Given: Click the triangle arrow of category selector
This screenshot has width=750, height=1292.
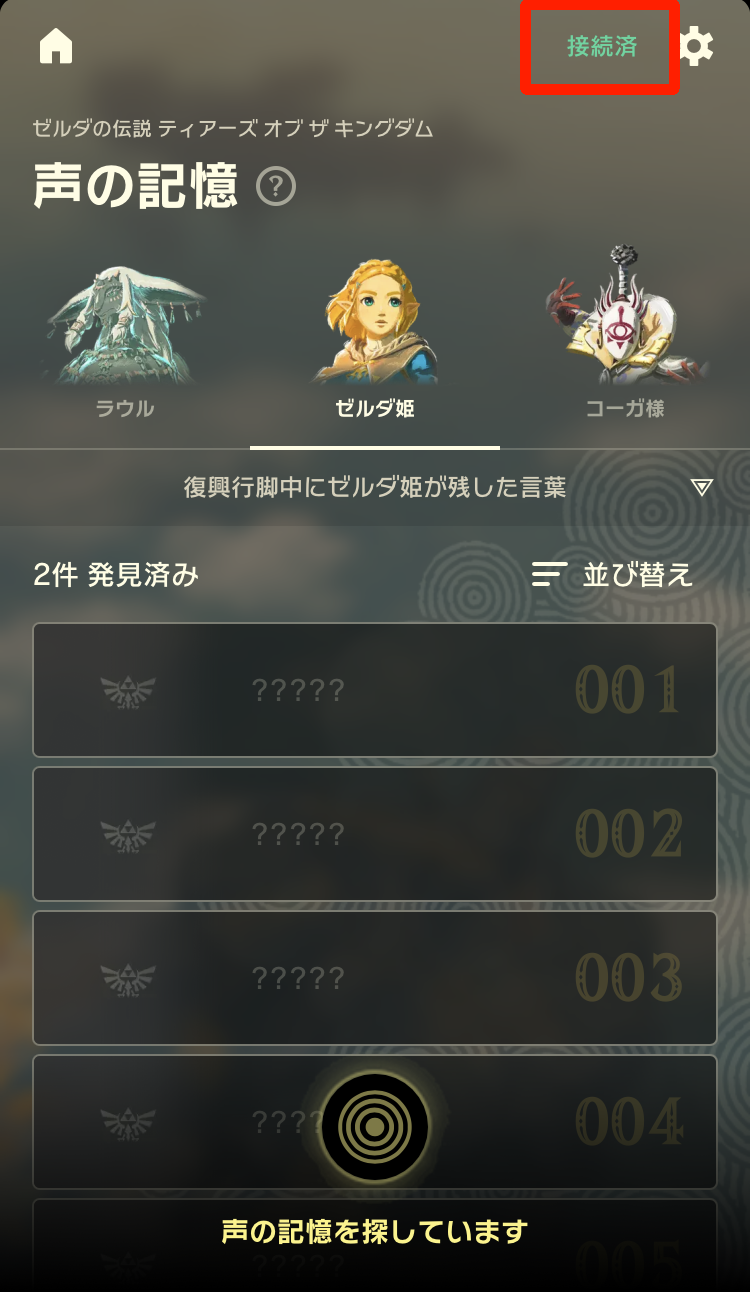Looking at the screenshot, I should pos(702,487).
